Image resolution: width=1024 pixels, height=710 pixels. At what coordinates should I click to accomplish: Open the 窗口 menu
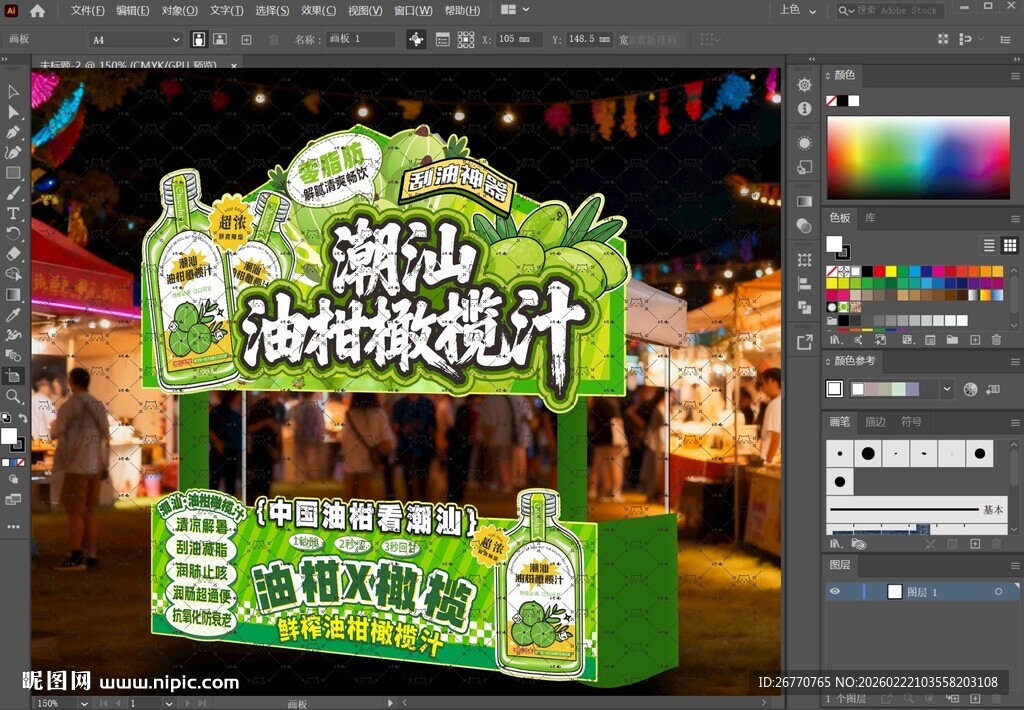(416, 10)
